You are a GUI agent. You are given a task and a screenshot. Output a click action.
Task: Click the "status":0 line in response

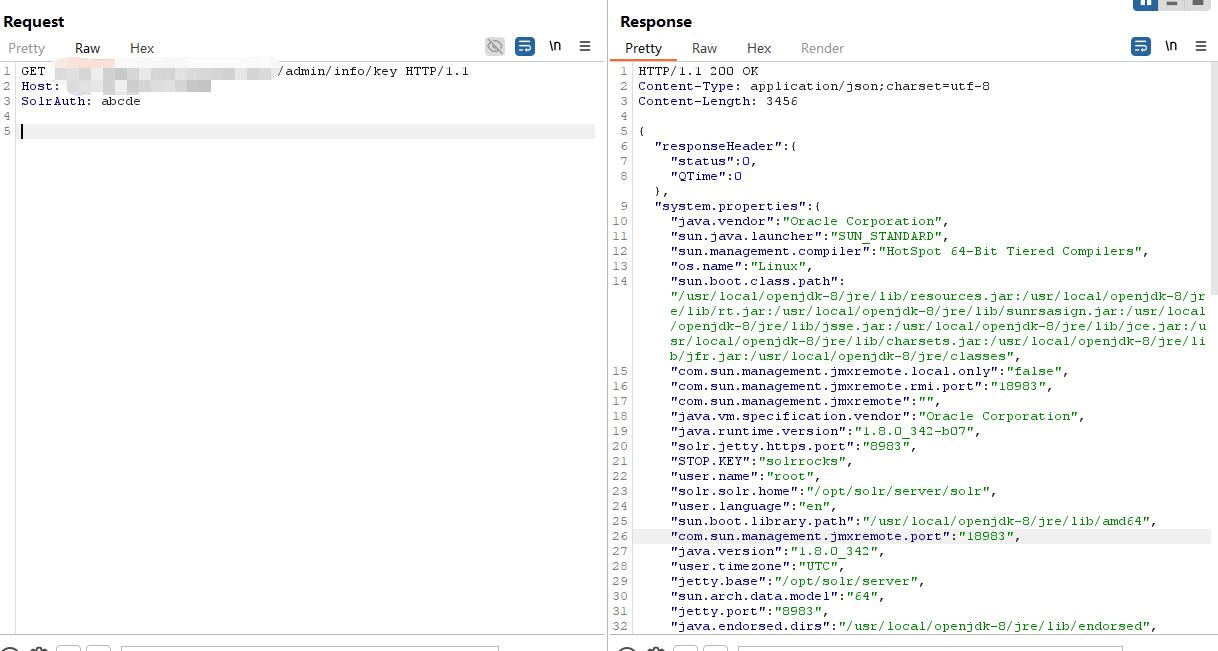pyautogui.click(x=714, y=161)
